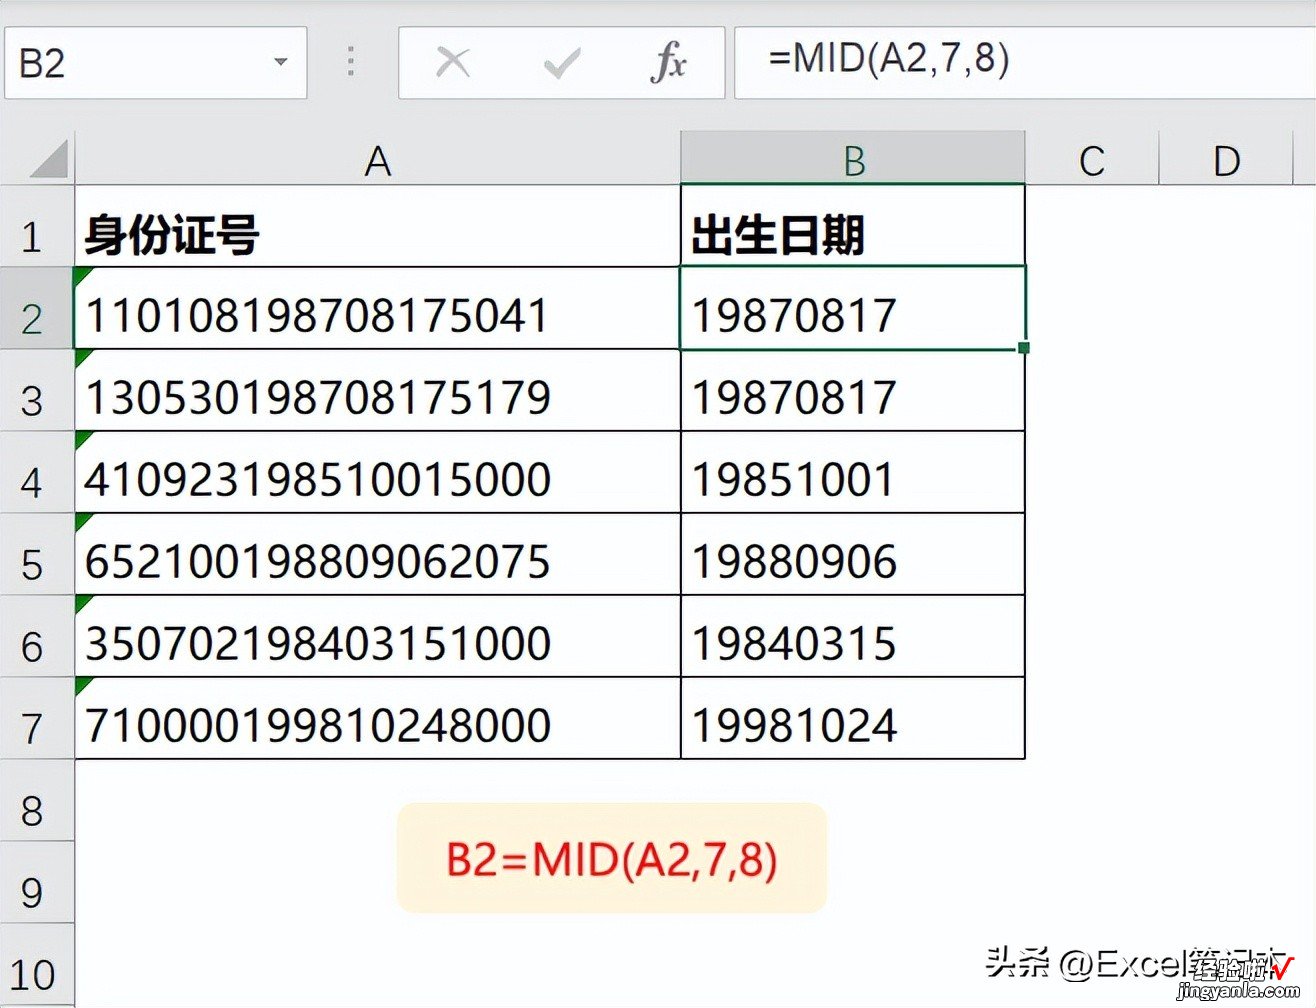Select row 7 header
Viewport: 1316px width, 1008px height.
coord(36,718)
